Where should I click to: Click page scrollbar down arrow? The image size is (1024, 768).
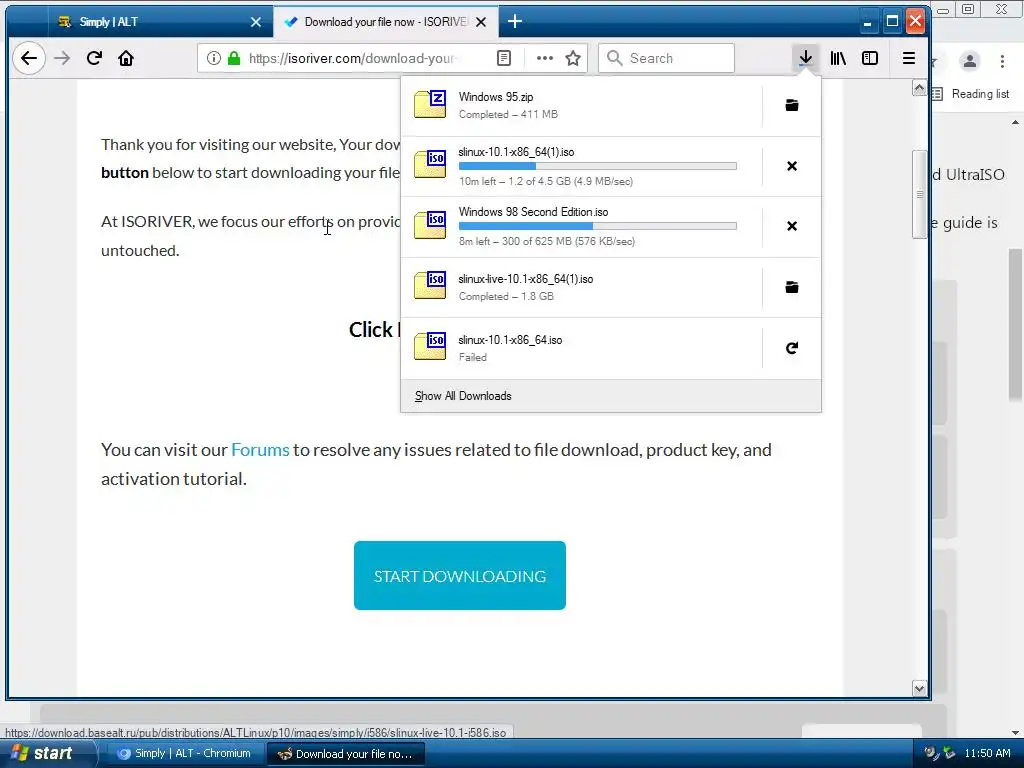click(919, 688)
